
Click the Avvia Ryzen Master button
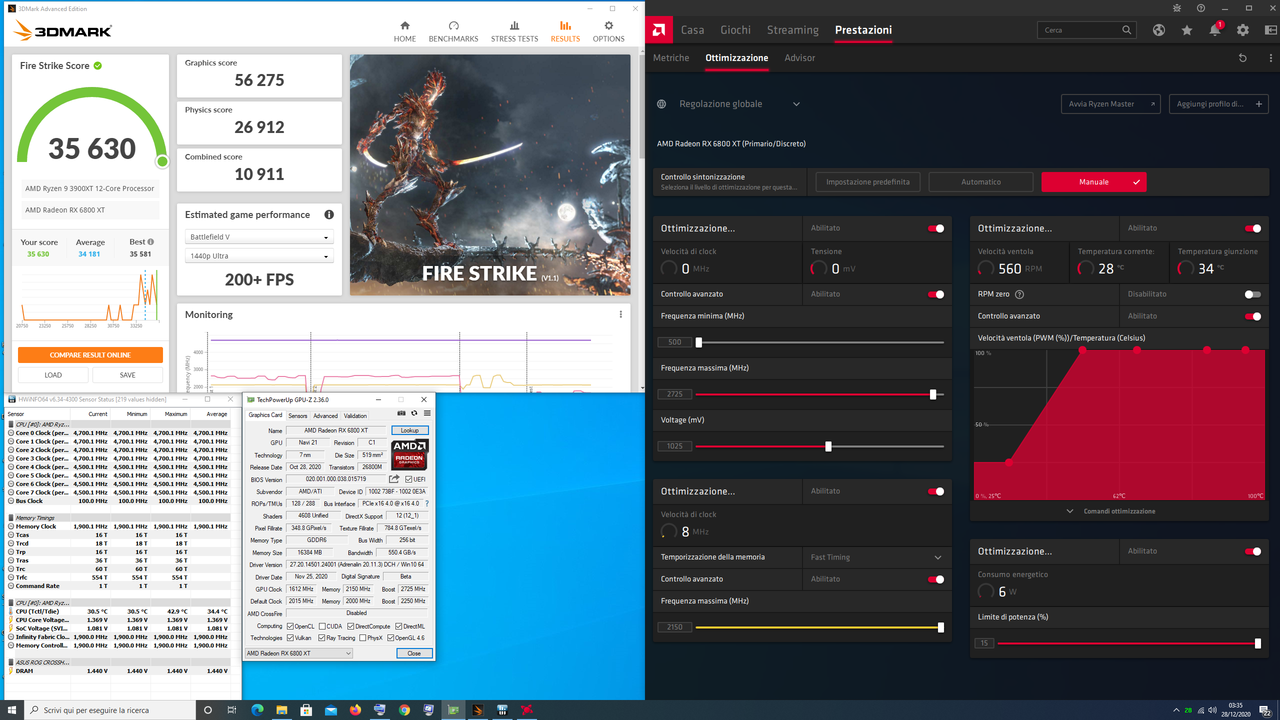pyautogui.click(x=1110, y=103)
